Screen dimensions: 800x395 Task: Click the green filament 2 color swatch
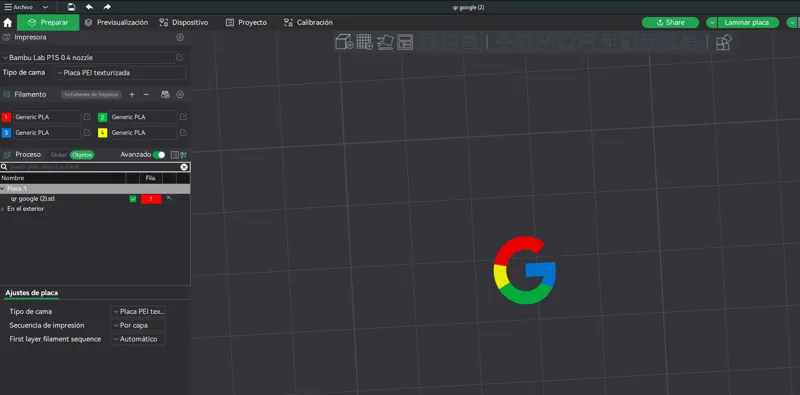pos(103,117)
